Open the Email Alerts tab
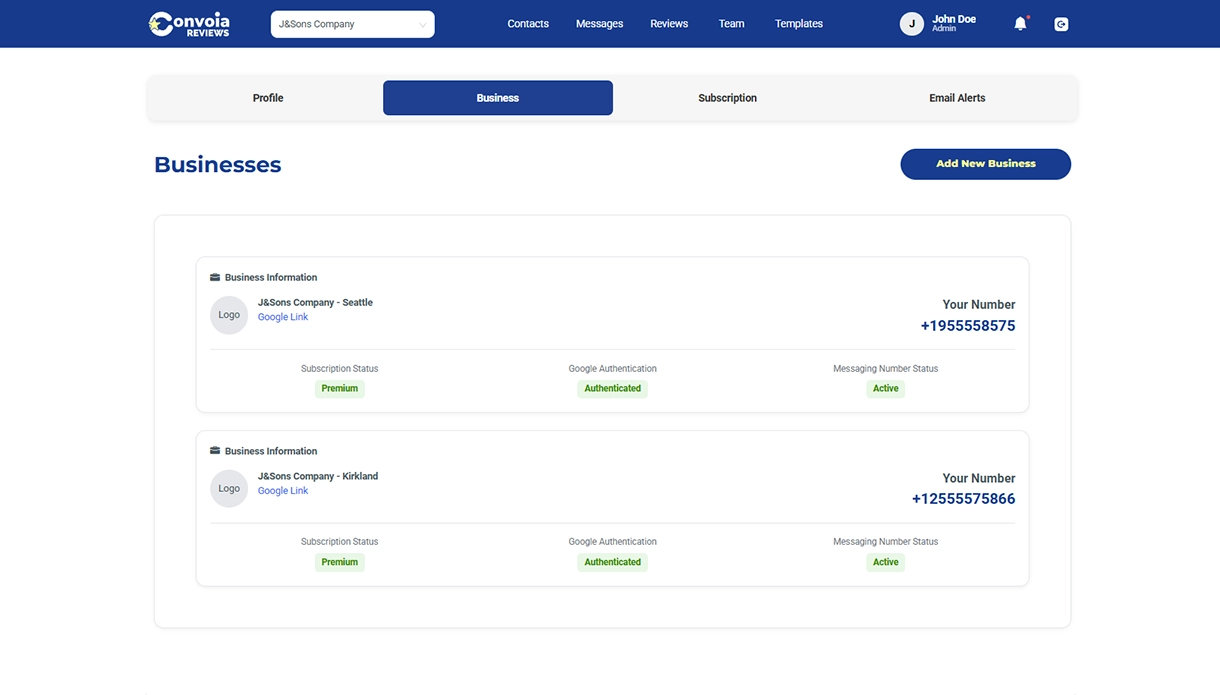This screenshot has width=1220, height=695. coord(957,98)
